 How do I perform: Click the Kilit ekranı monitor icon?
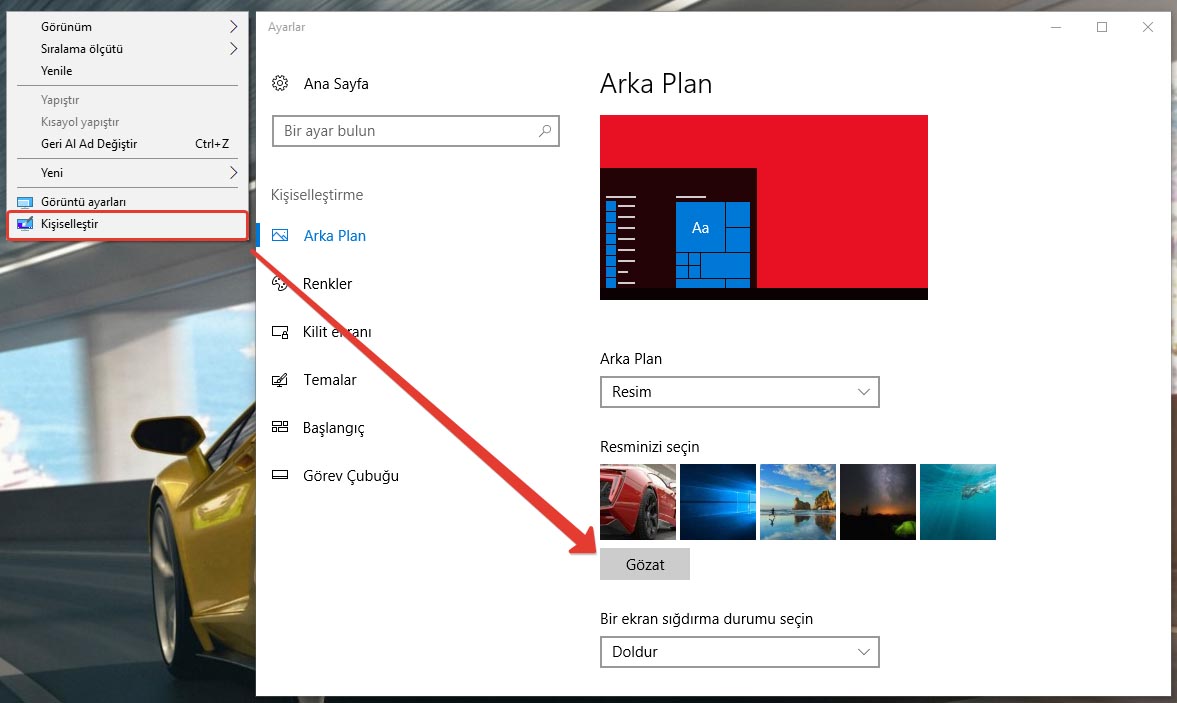281,332
